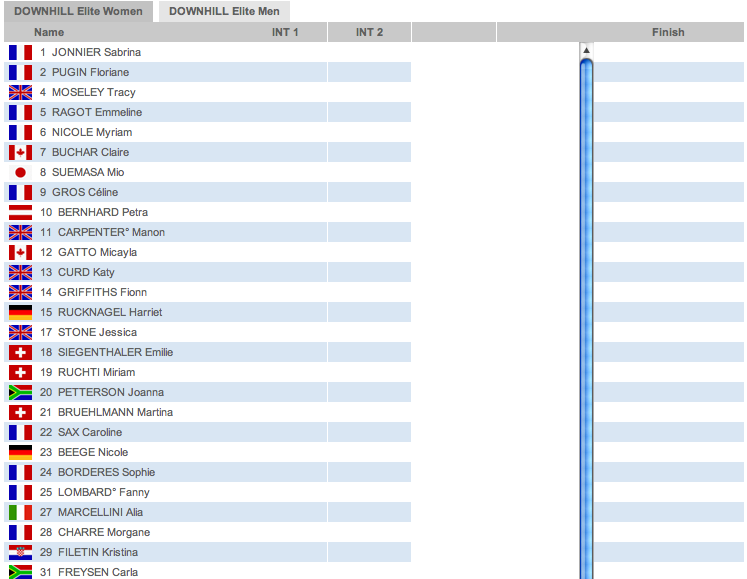Click the South African flag beside PETTERSON Joanna
Image resolution: width=747 pixels, height=579 pixels.
pyautogui.click(x=20, y=392)
